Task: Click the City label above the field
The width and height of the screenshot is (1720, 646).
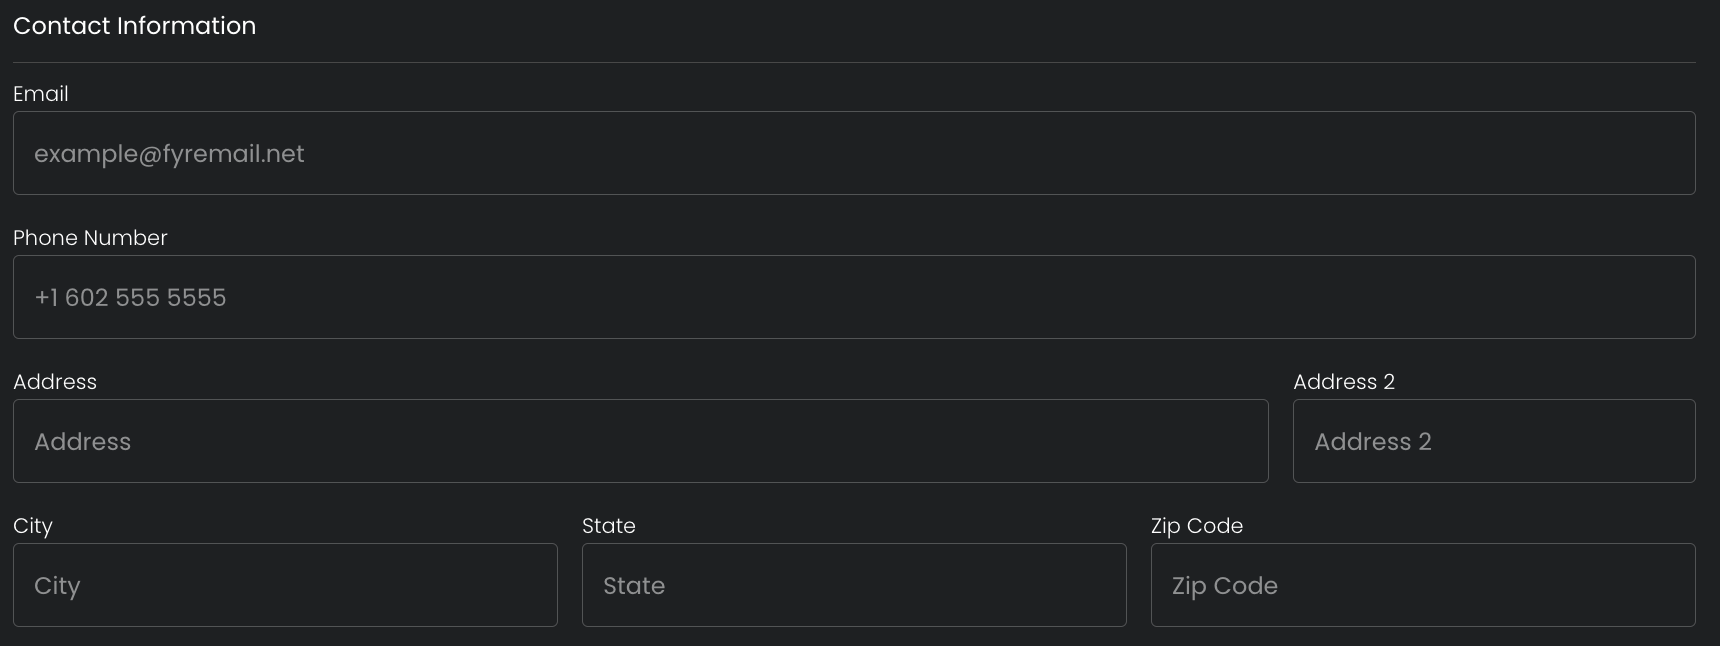Action: tap(33, 526)
